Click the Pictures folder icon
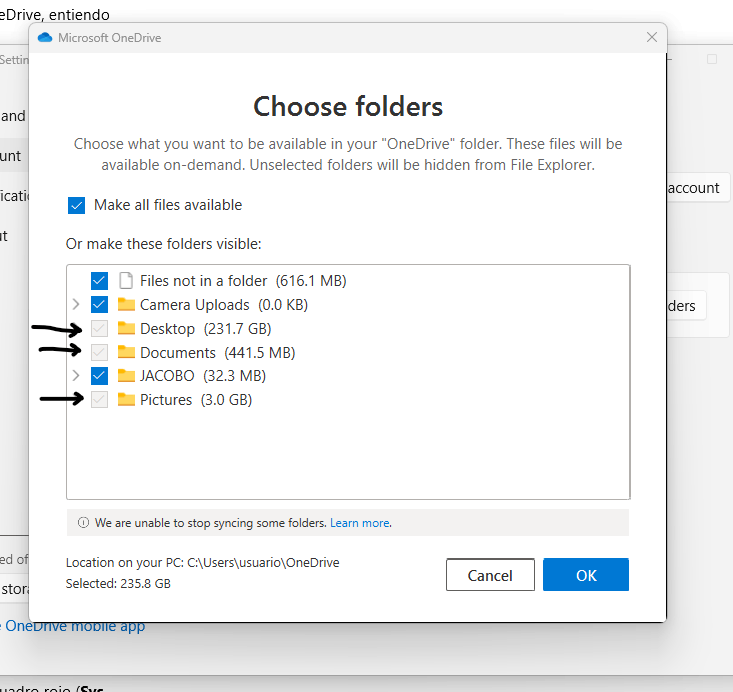The image size is (733, 692). [x=126, y=399]
